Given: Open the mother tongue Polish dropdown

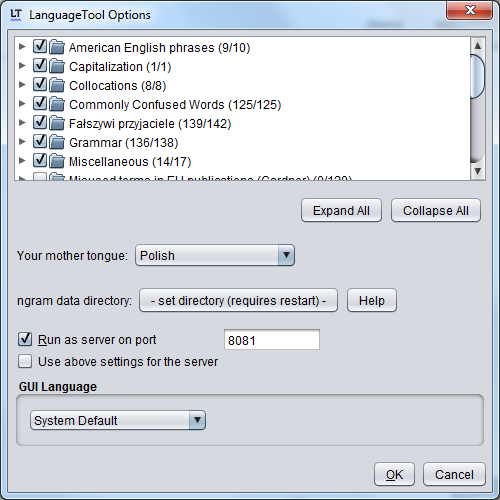Looking at the screenshot, I should 215,255.
